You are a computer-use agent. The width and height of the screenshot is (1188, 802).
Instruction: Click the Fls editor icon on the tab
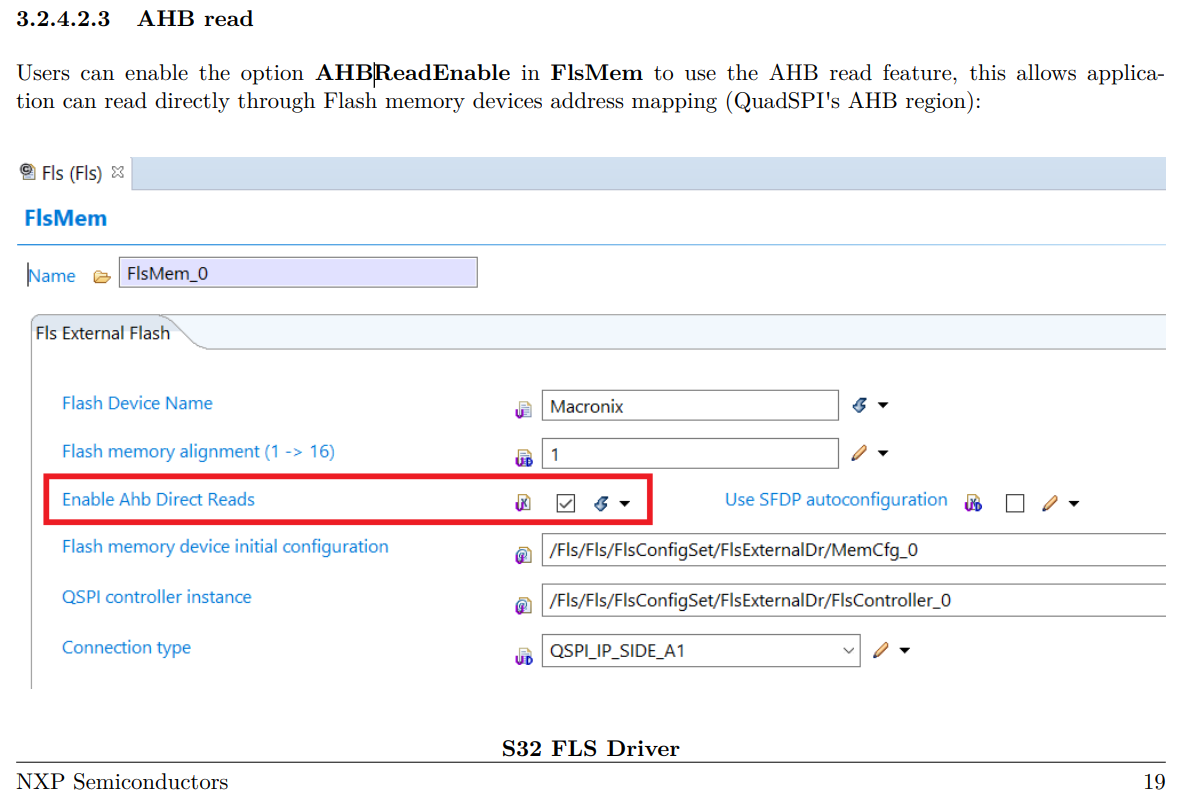pyautogui.click(x=27, y=172)
